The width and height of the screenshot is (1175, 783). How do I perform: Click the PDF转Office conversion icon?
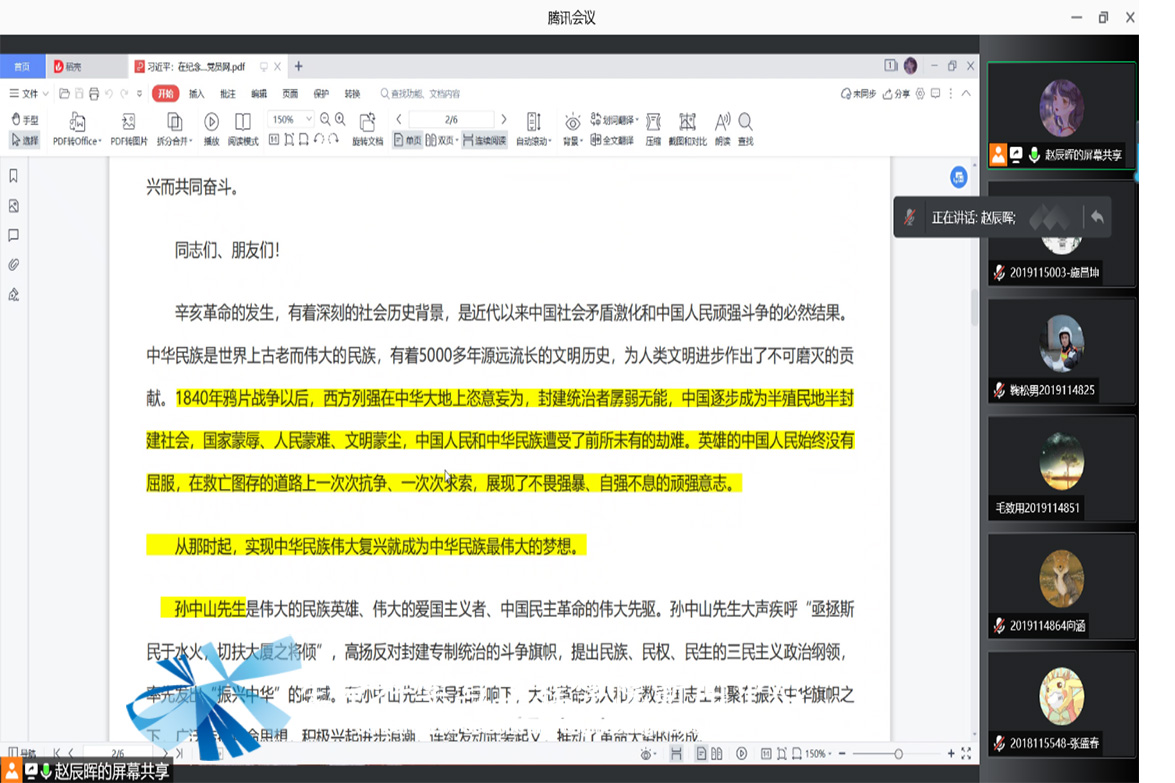[x=77, y=122]
